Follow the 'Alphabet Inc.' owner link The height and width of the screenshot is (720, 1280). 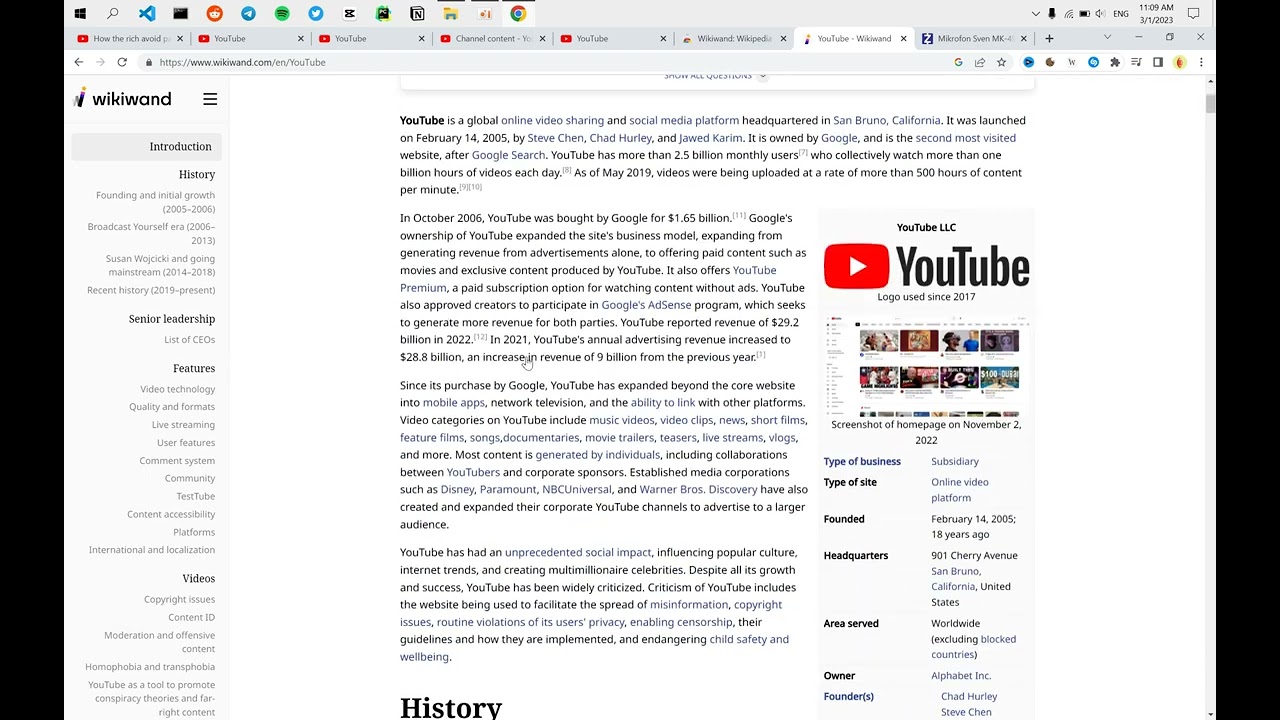961,676
